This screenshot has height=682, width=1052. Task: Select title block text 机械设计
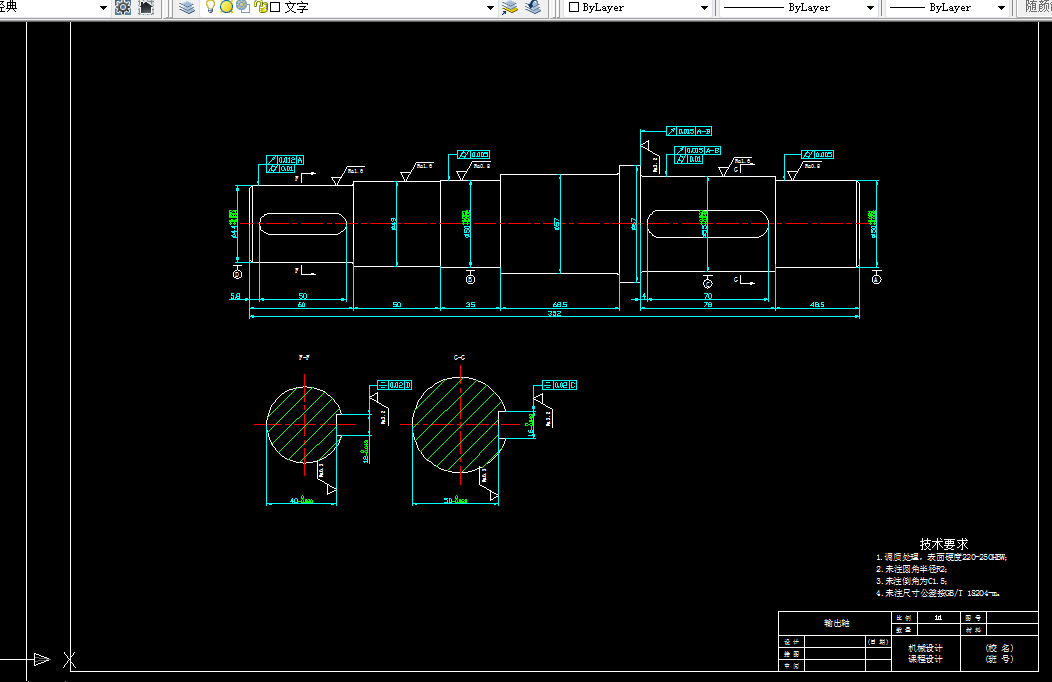click(925, 648)
